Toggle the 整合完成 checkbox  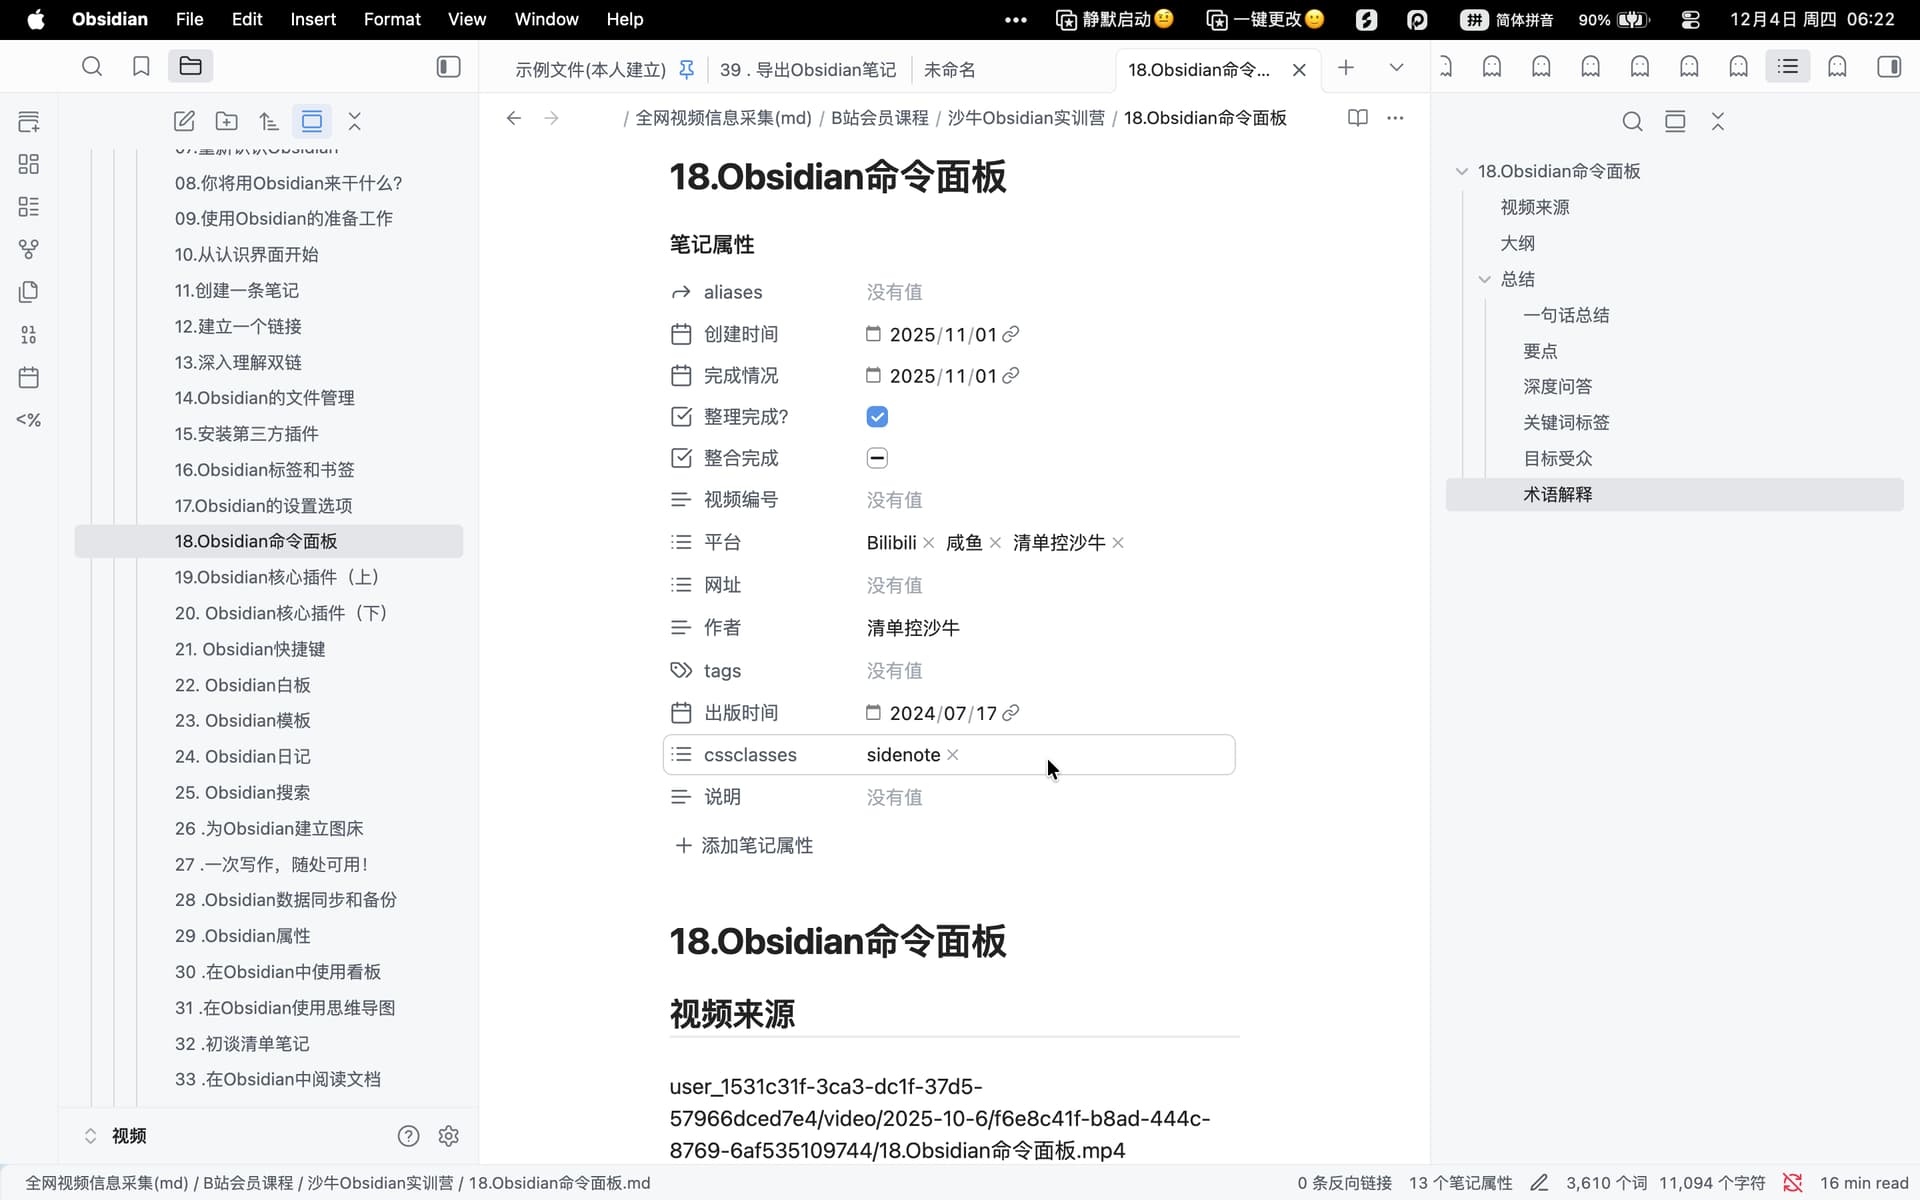pos(877,458)
